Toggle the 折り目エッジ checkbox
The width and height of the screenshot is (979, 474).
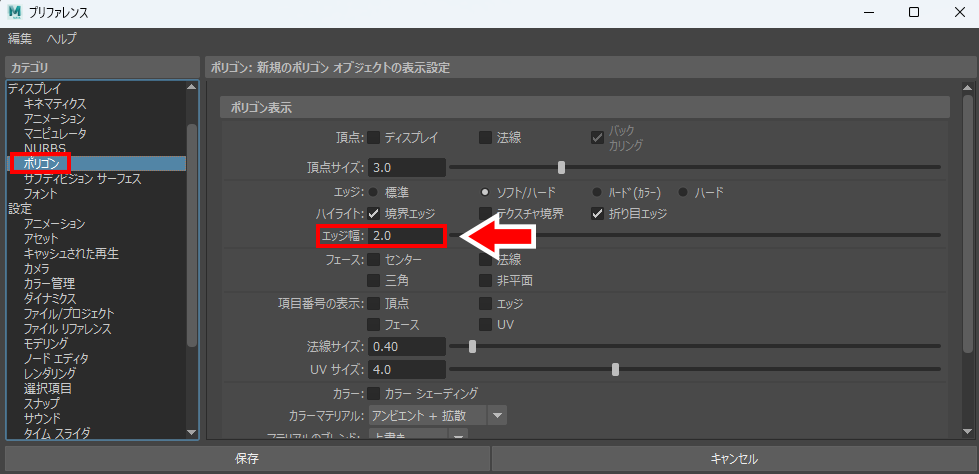tap(598, 213)
